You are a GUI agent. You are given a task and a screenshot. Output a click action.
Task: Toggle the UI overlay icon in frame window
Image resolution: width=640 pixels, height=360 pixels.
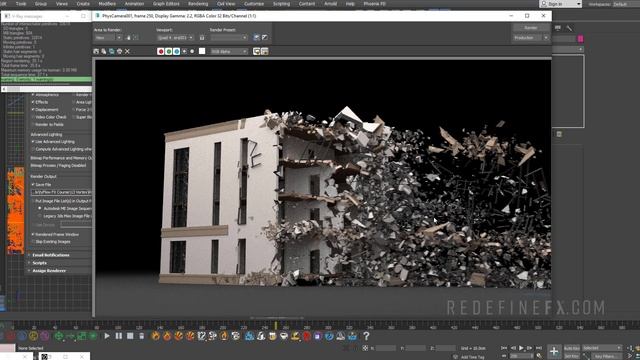(x=256, y=51)
